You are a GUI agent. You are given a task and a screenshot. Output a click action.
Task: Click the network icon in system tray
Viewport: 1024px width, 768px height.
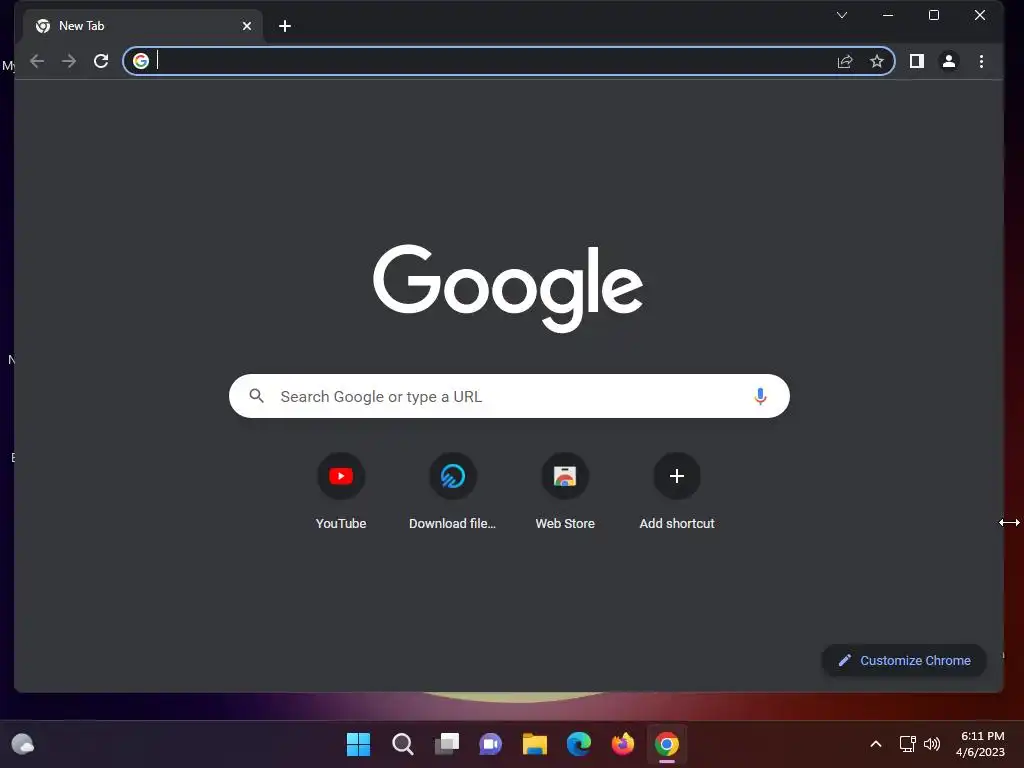907,744
